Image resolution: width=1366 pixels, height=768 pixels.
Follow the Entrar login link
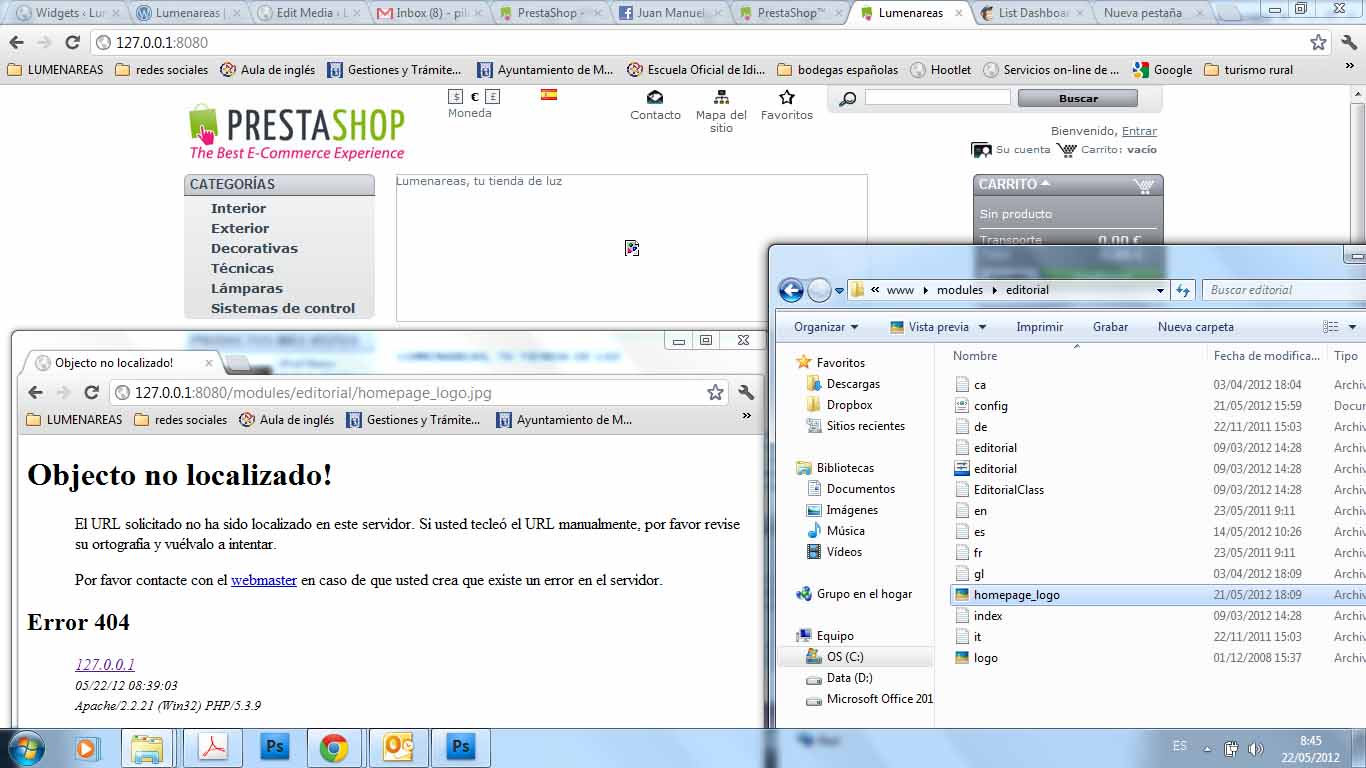point(1139,131)
